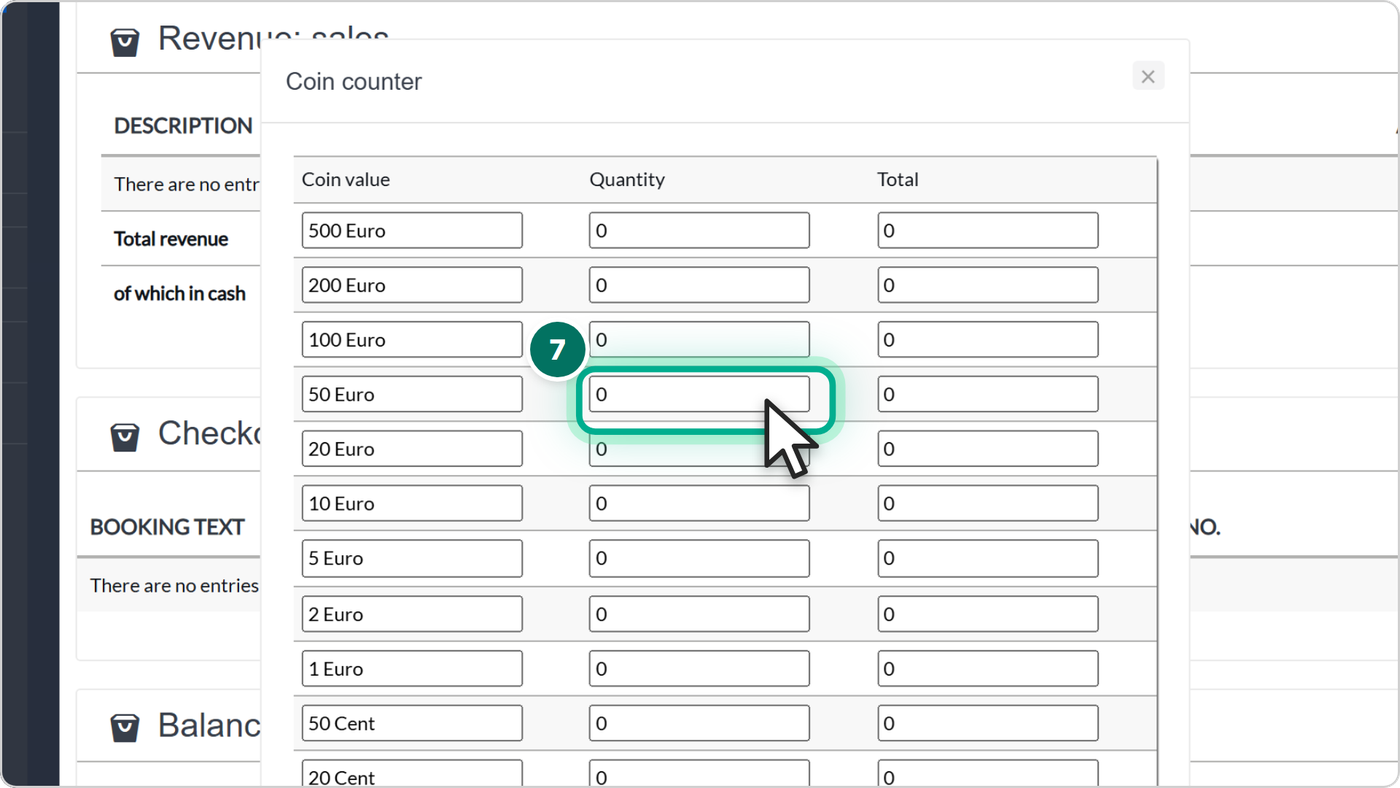Select the 20 Euro coin value field

(x=412, y=449)
